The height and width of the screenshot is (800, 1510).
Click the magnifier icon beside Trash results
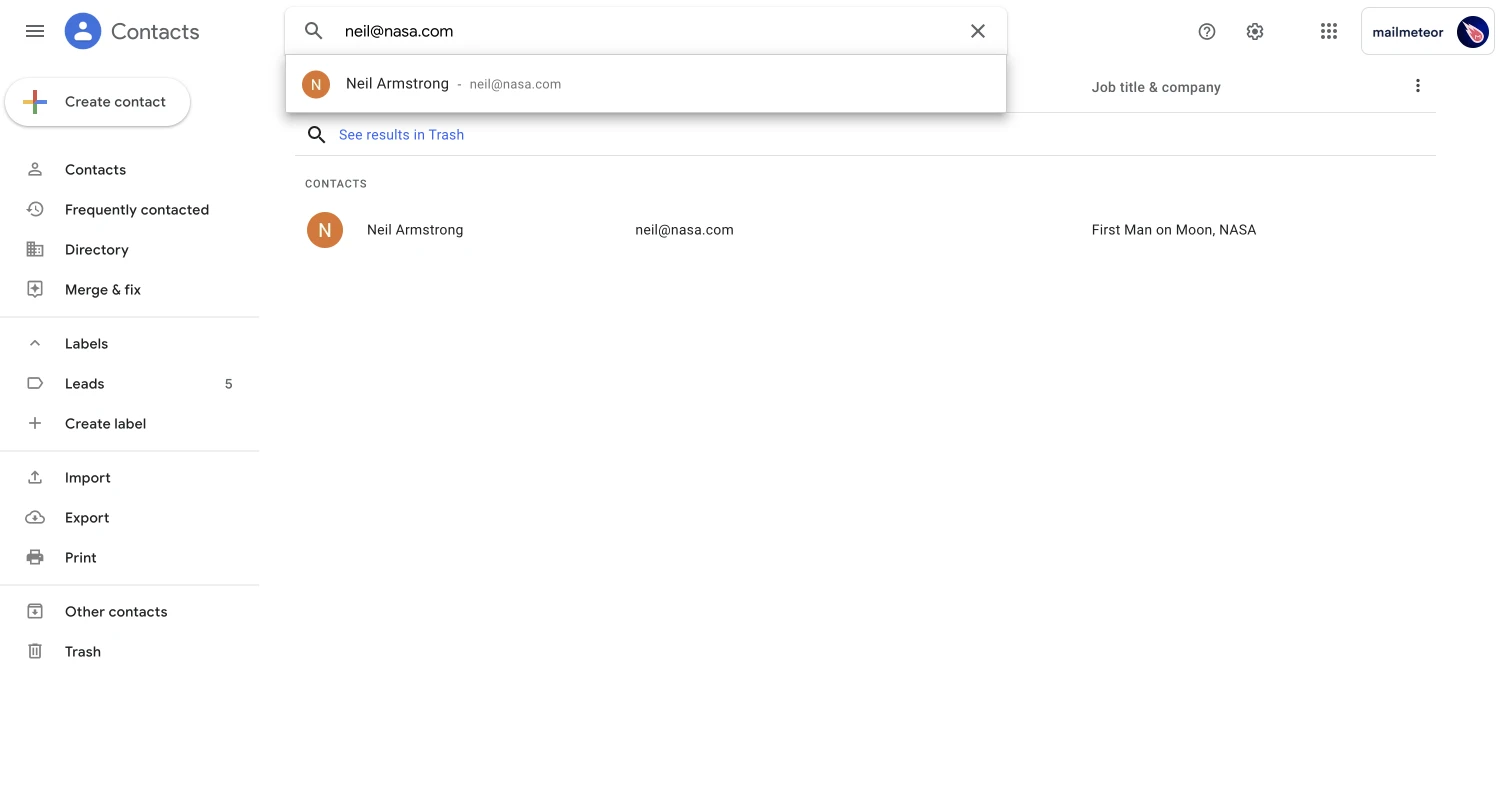point(316,135)
